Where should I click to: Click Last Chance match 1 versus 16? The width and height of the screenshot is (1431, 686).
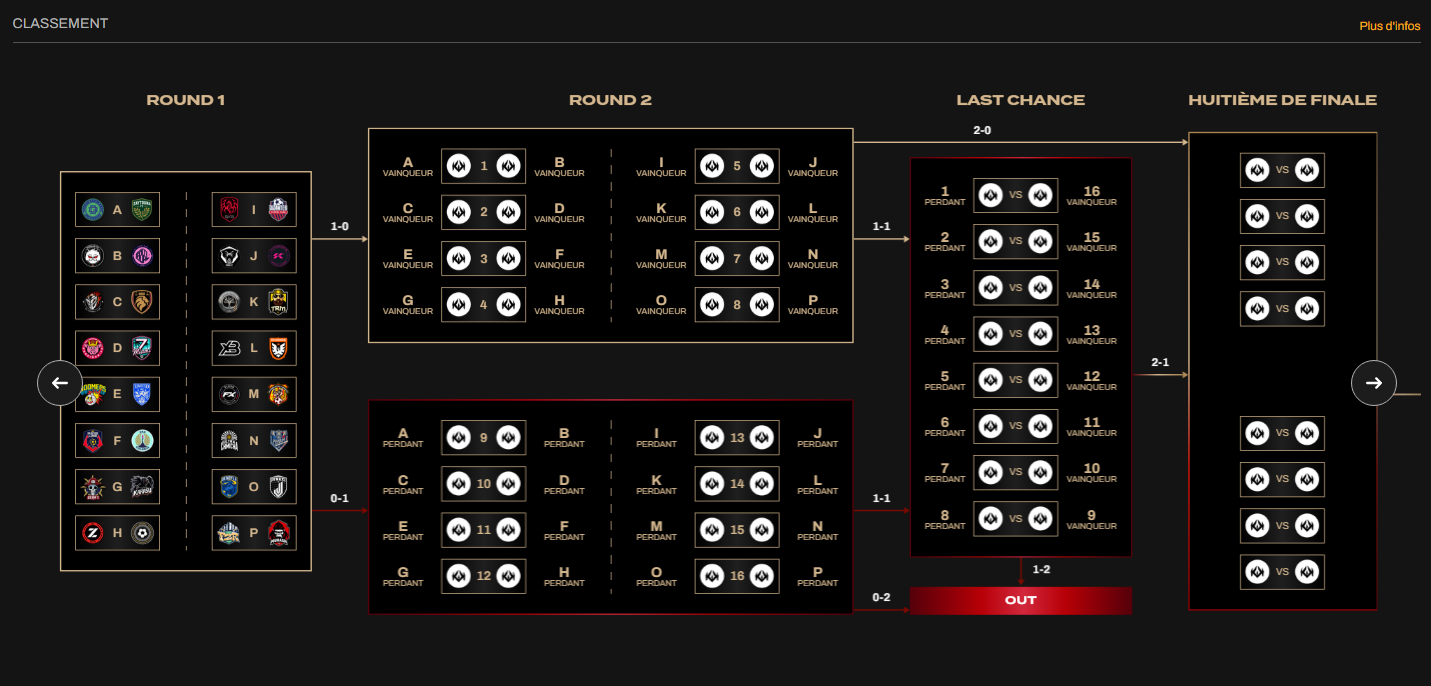(x=1015, y=195)
